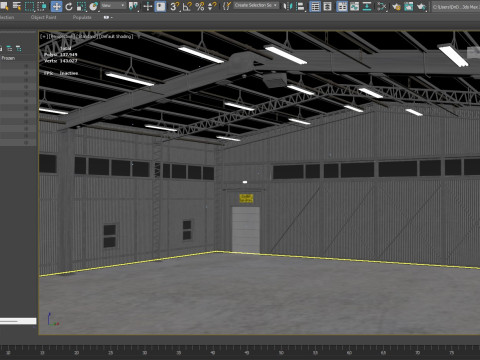
Task: Switch to the Object Paint ribbon tab
Action: tap(43, 17)
